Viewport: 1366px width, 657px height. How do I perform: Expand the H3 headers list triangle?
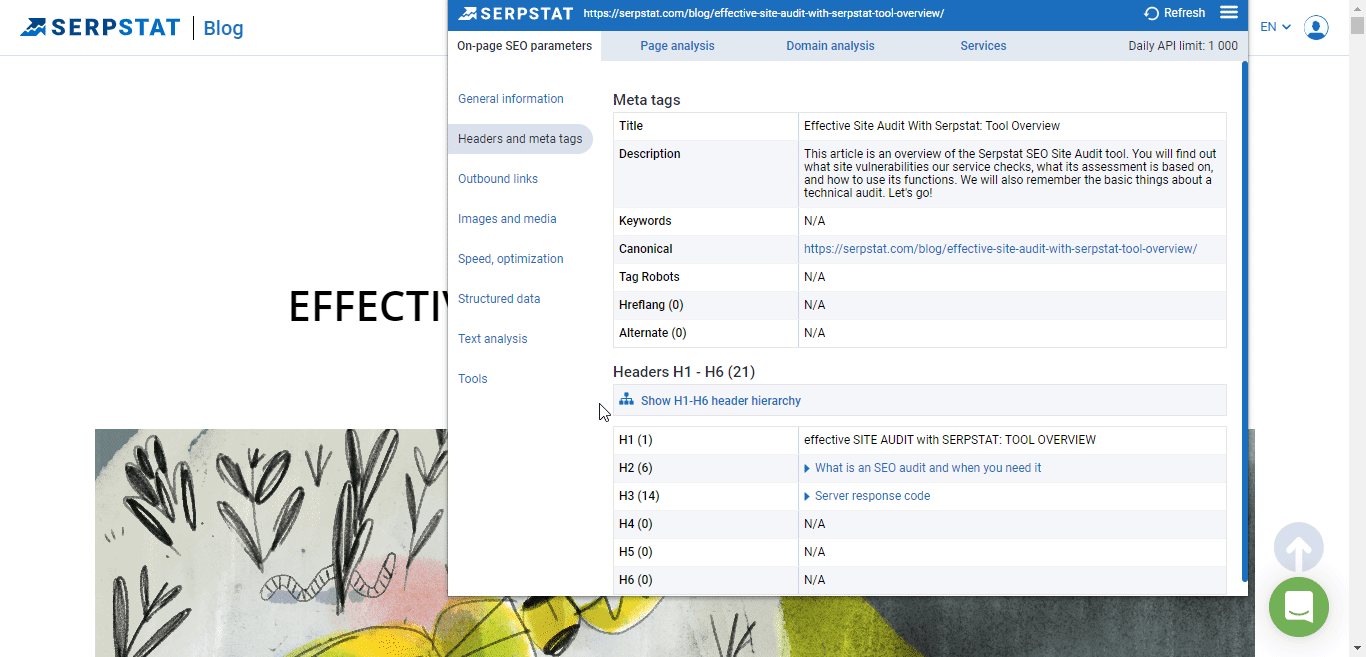(807, 496)
